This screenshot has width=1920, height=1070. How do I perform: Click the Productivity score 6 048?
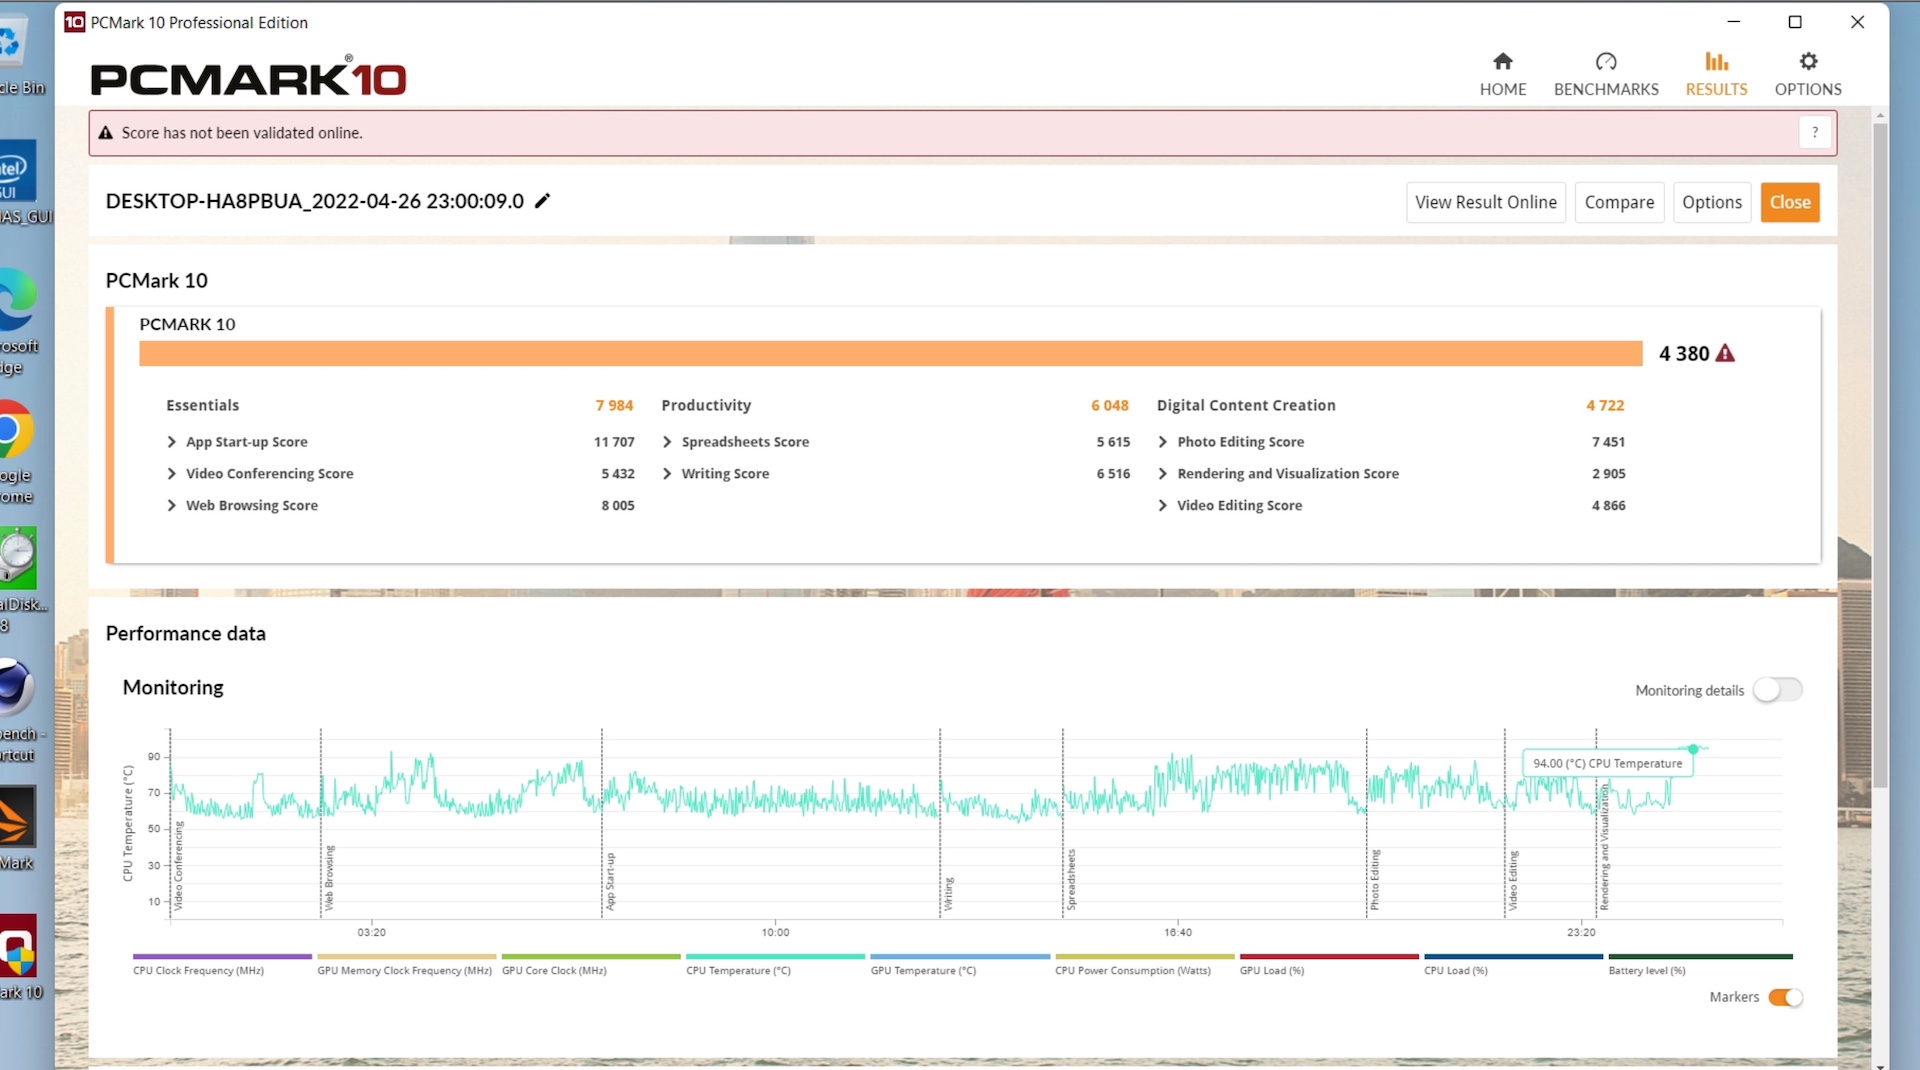[1110, 405]
